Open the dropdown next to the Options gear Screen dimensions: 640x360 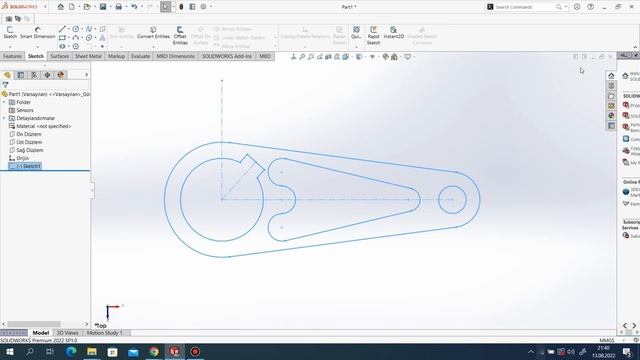point(211,7)
